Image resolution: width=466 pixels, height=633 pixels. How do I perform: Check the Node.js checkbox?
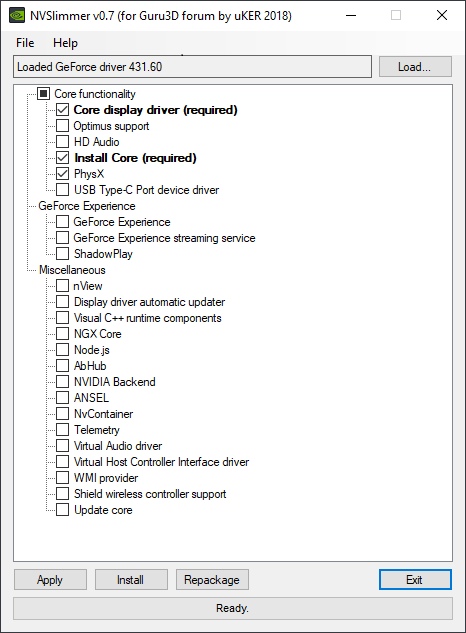[62, 350]
